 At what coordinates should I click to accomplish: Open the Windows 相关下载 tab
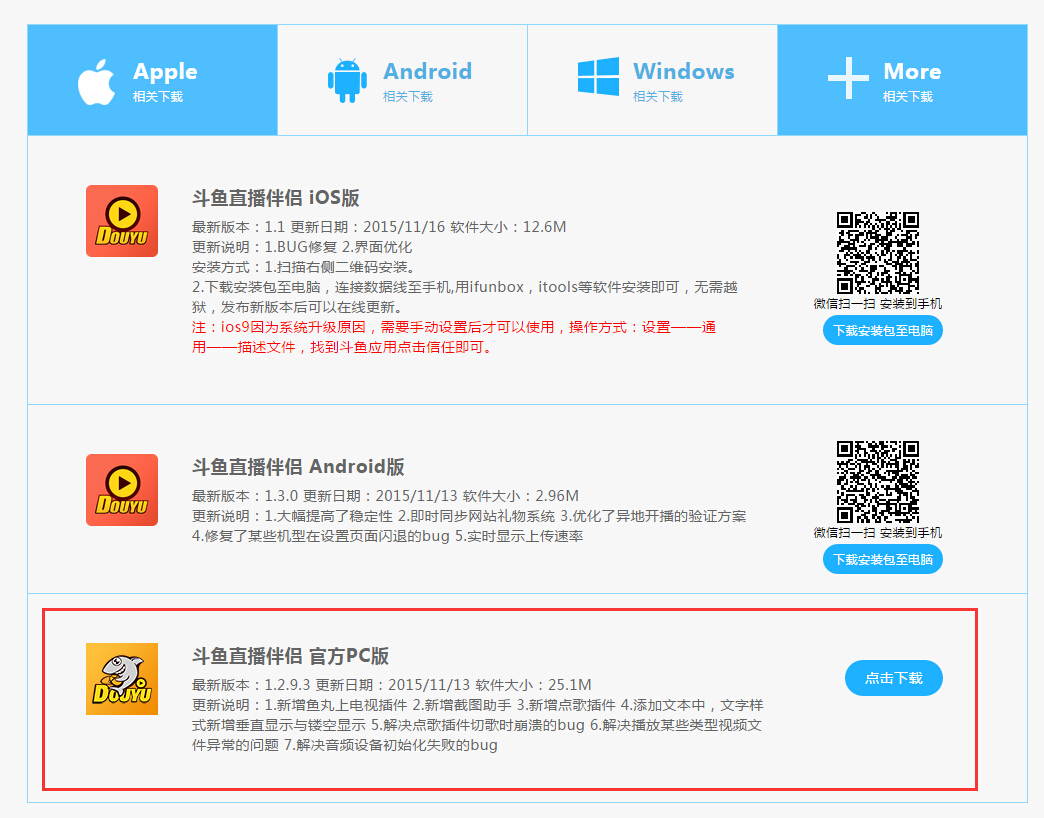[x=652, y=79]
